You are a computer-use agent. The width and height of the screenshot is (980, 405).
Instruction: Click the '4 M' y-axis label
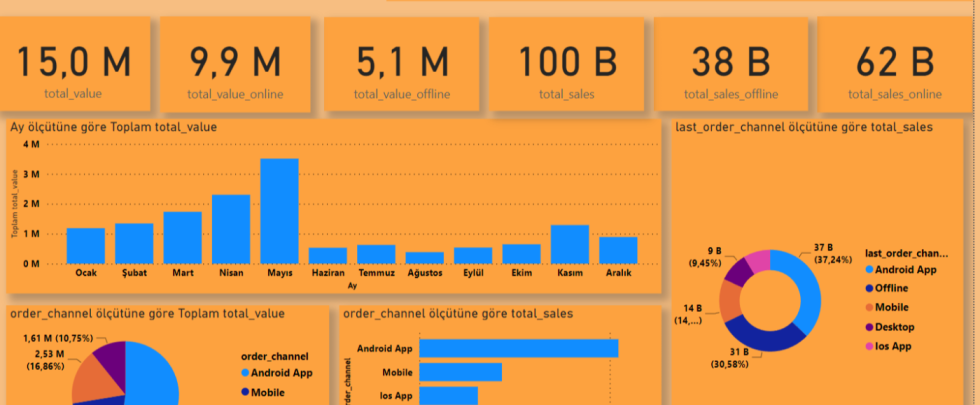pos(31,144)
